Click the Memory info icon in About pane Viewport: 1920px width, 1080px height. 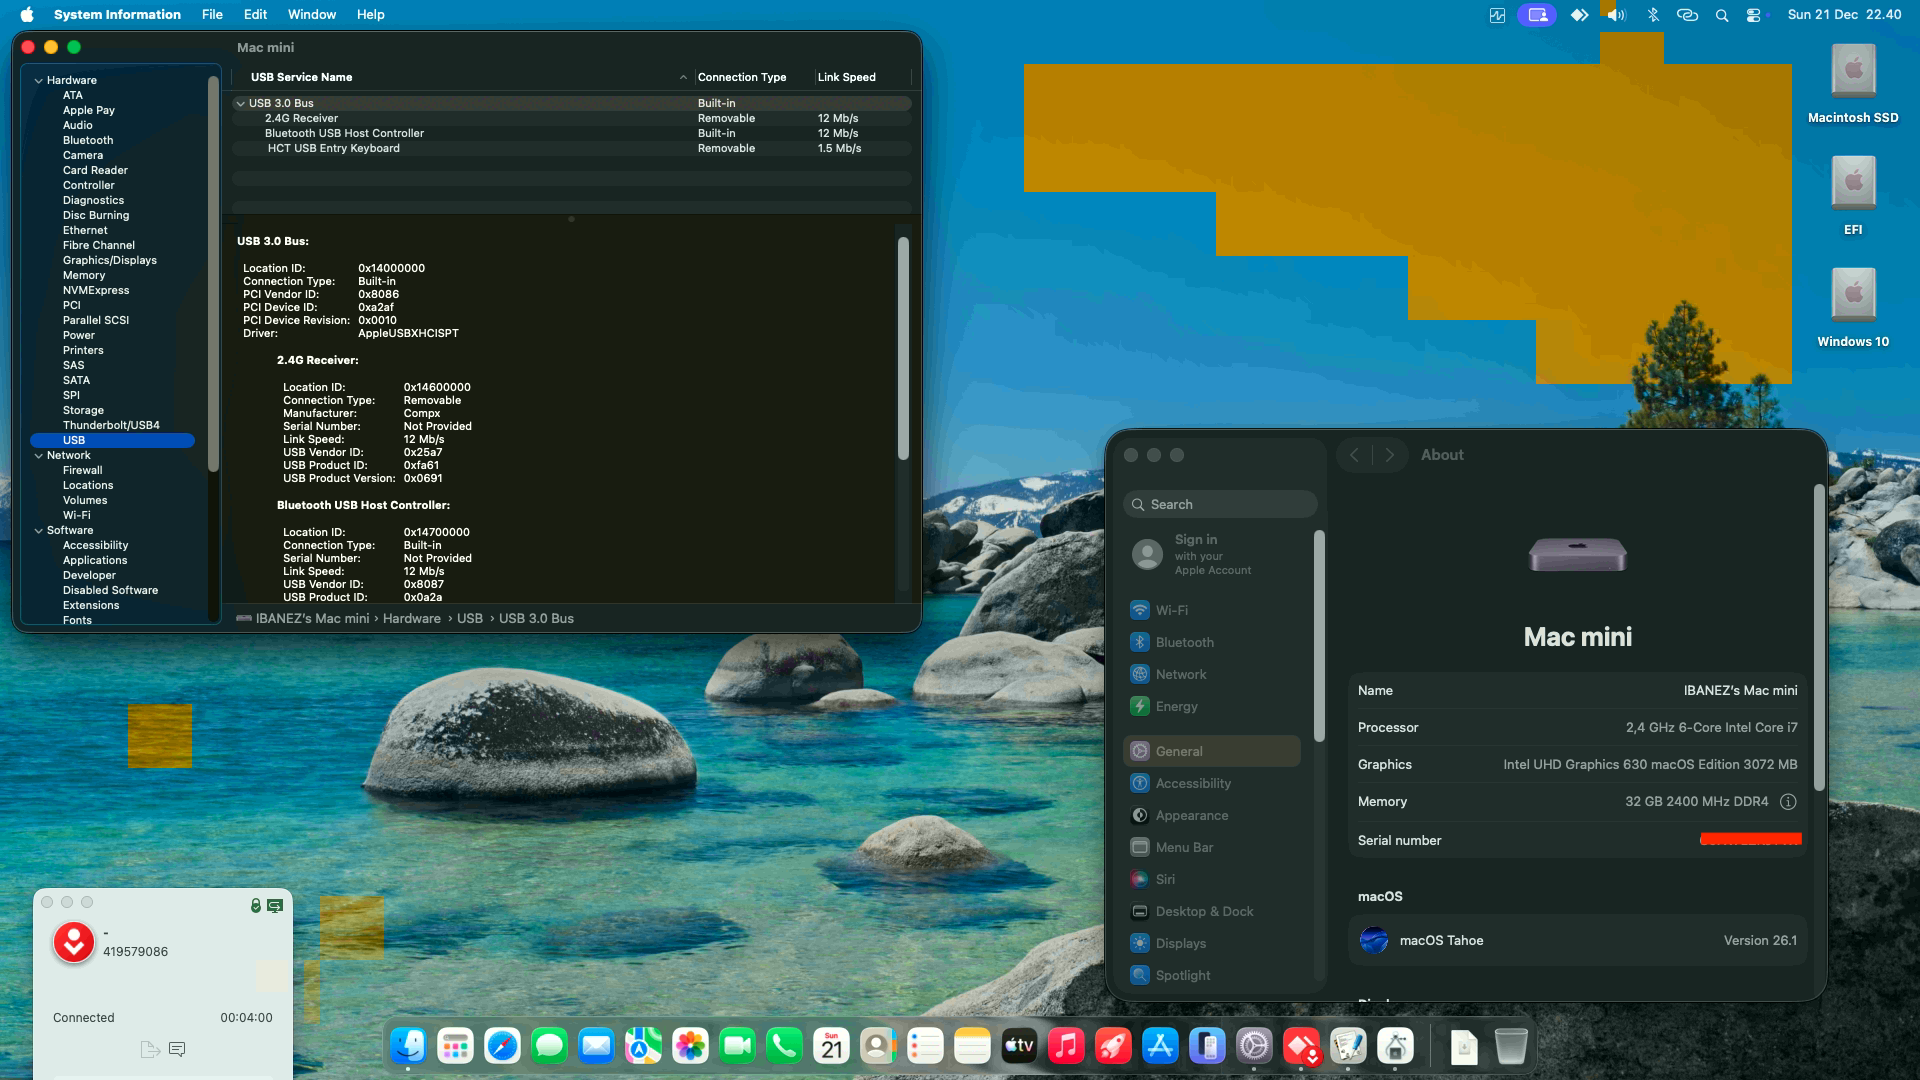coord(1788,802)
